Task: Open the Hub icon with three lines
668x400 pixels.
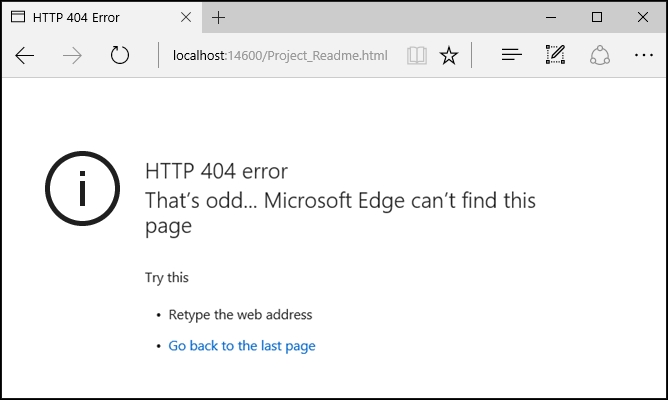Action: 512,55
